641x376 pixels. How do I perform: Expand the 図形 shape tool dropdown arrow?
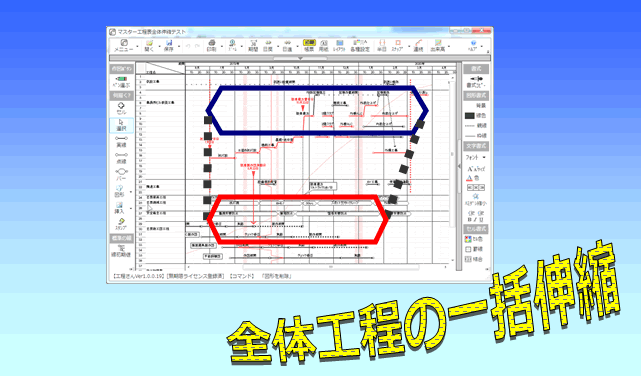131,192
